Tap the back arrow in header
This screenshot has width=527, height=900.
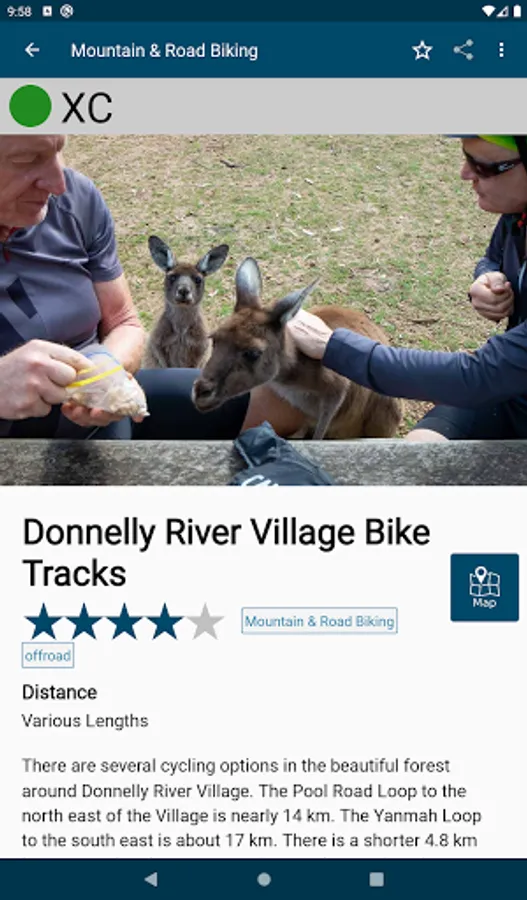(32, 51)
